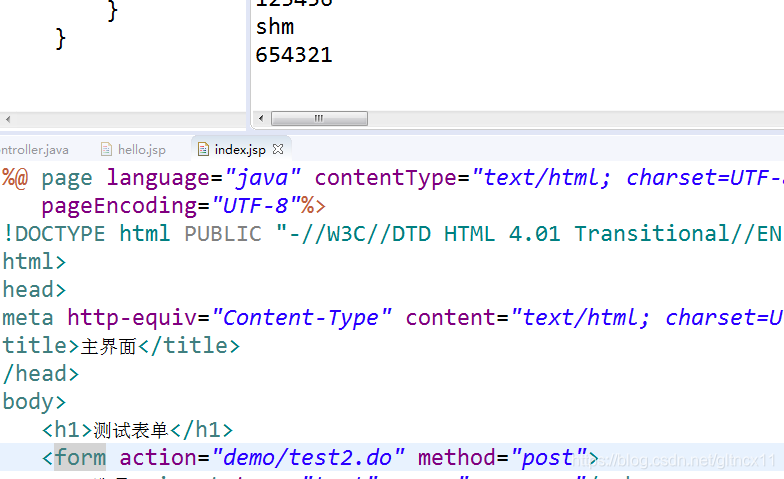Click the html> tag line
This screenshot has width=784, height=479.
34,262
